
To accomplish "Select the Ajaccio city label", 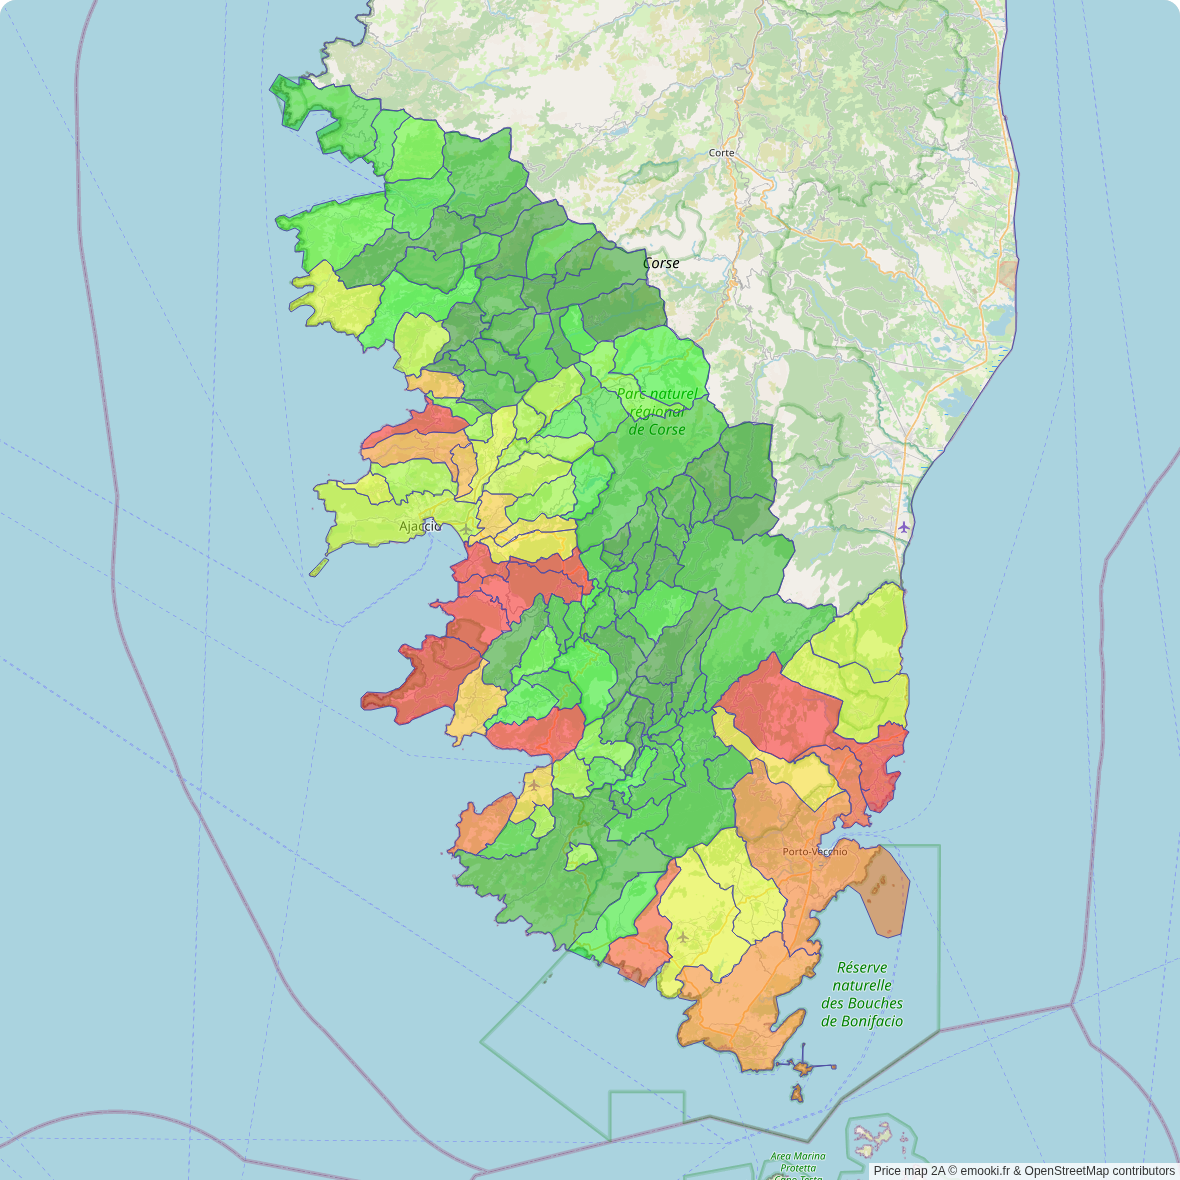I will tap(419, 526).
